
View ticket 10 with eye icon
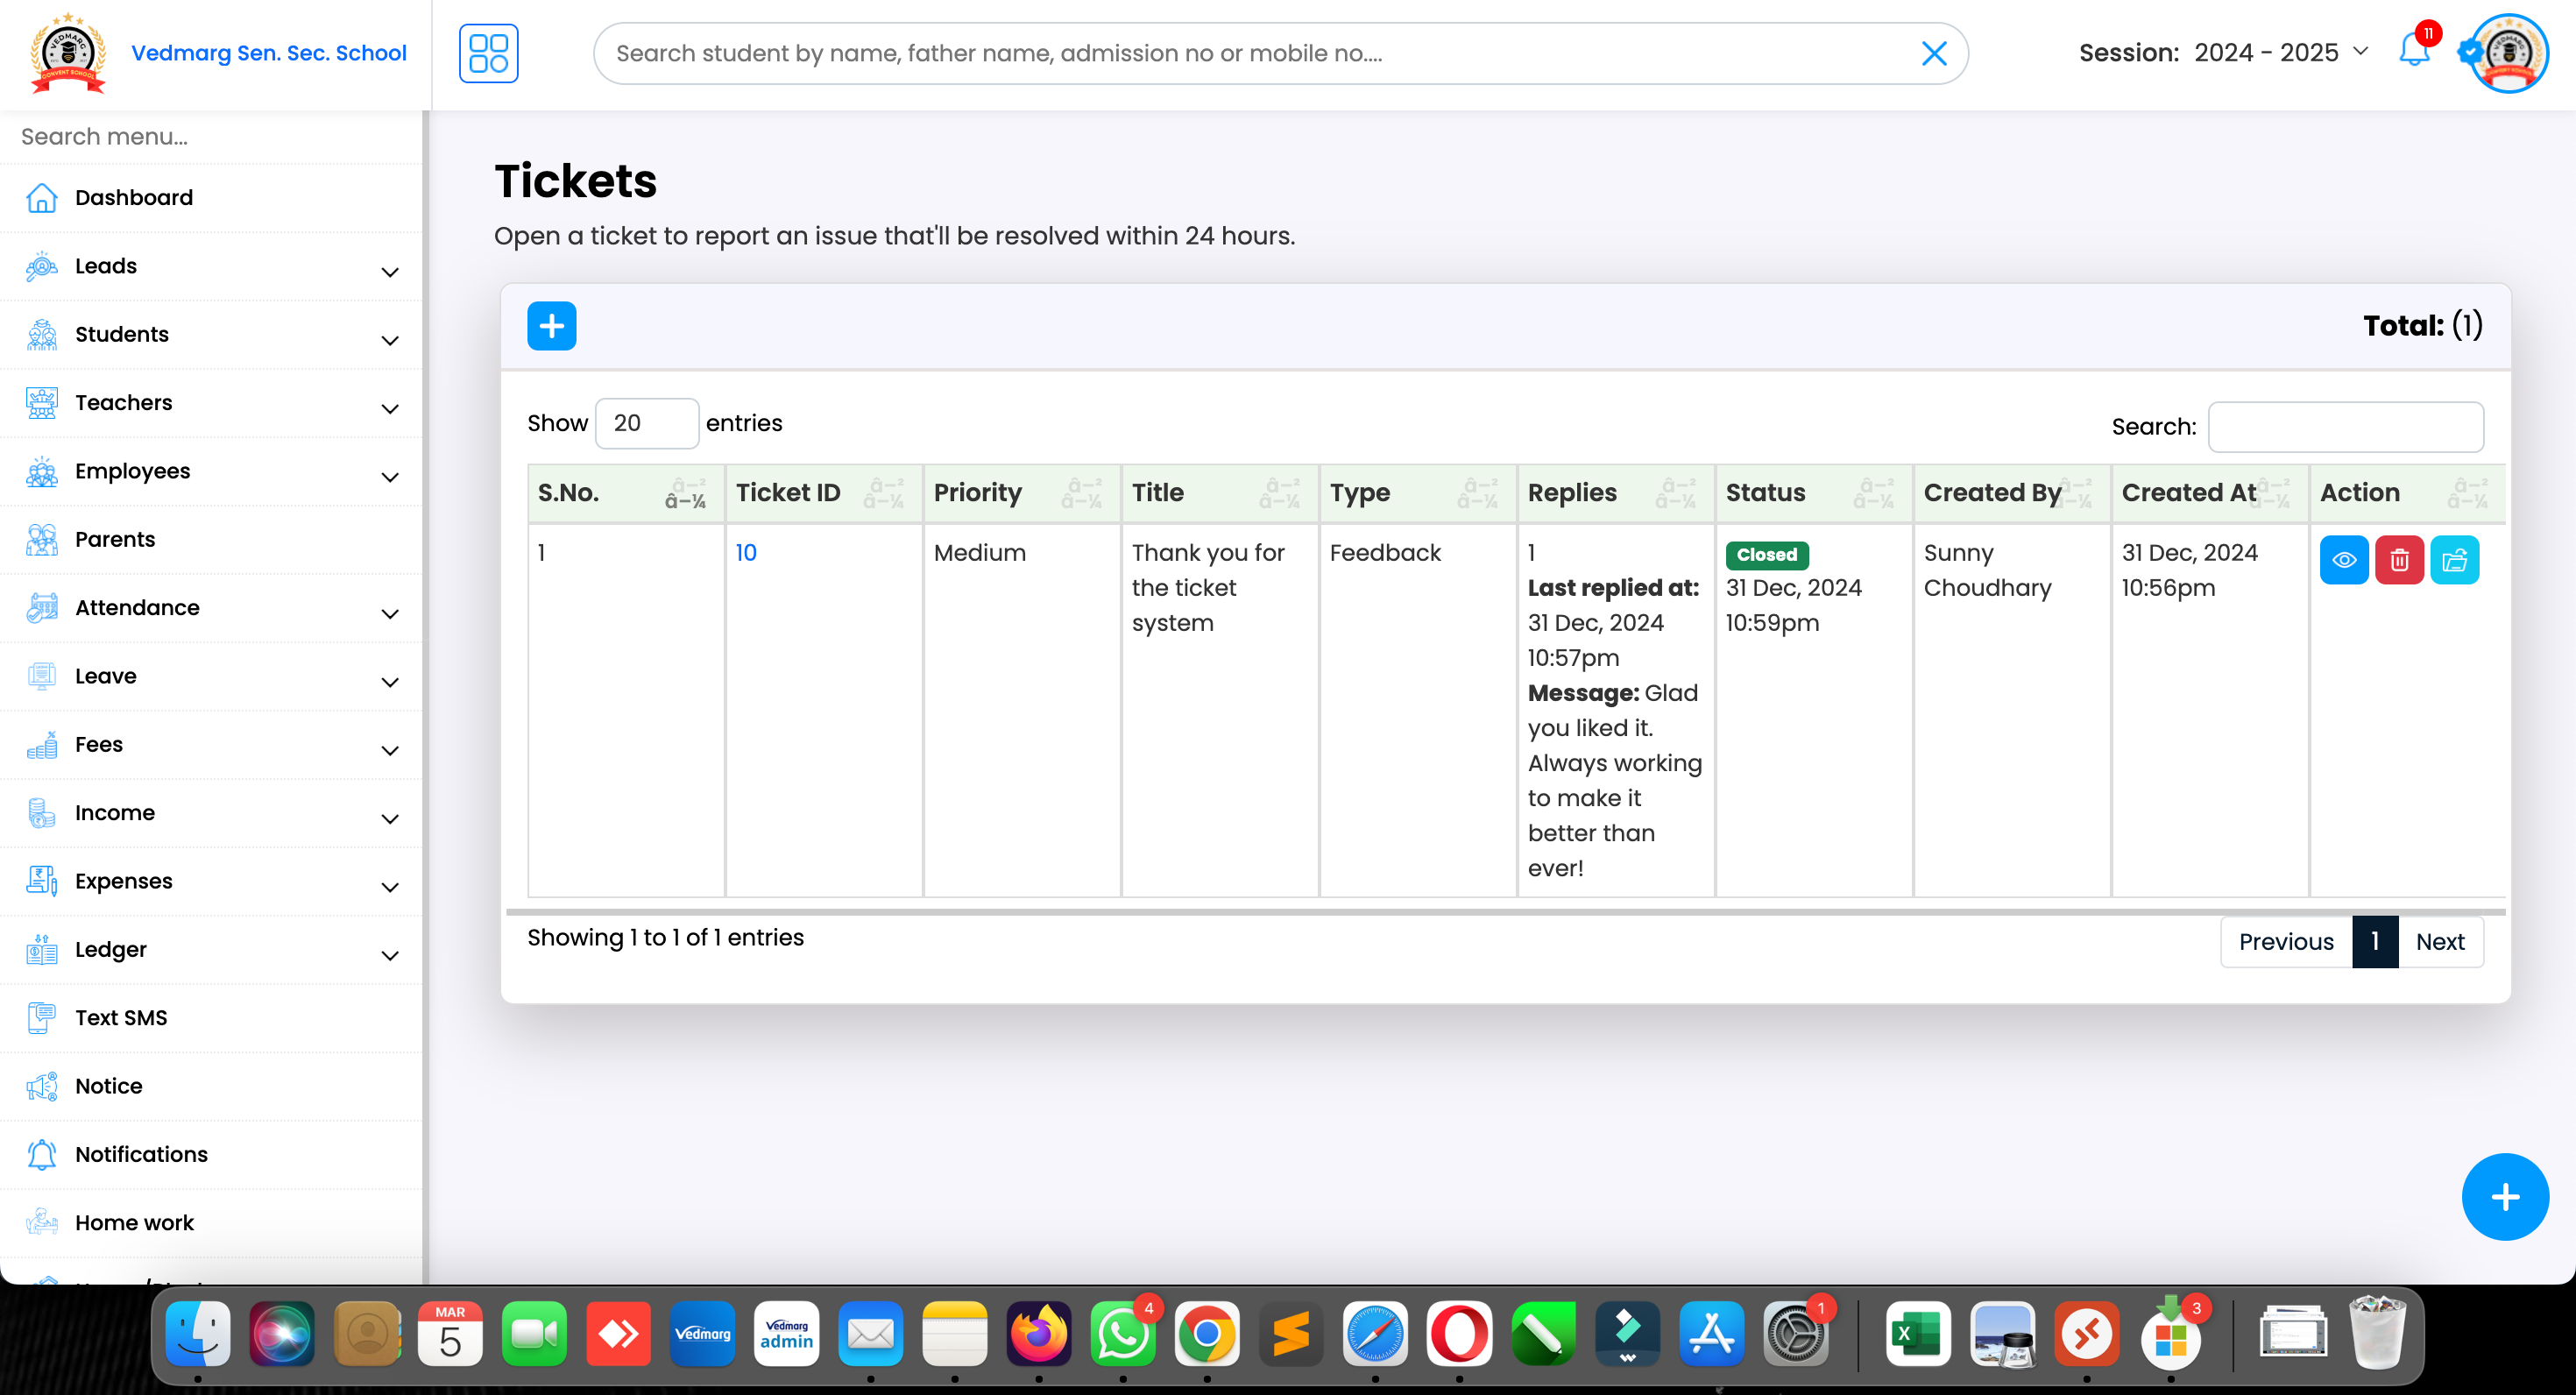[x=2343, y=560]
